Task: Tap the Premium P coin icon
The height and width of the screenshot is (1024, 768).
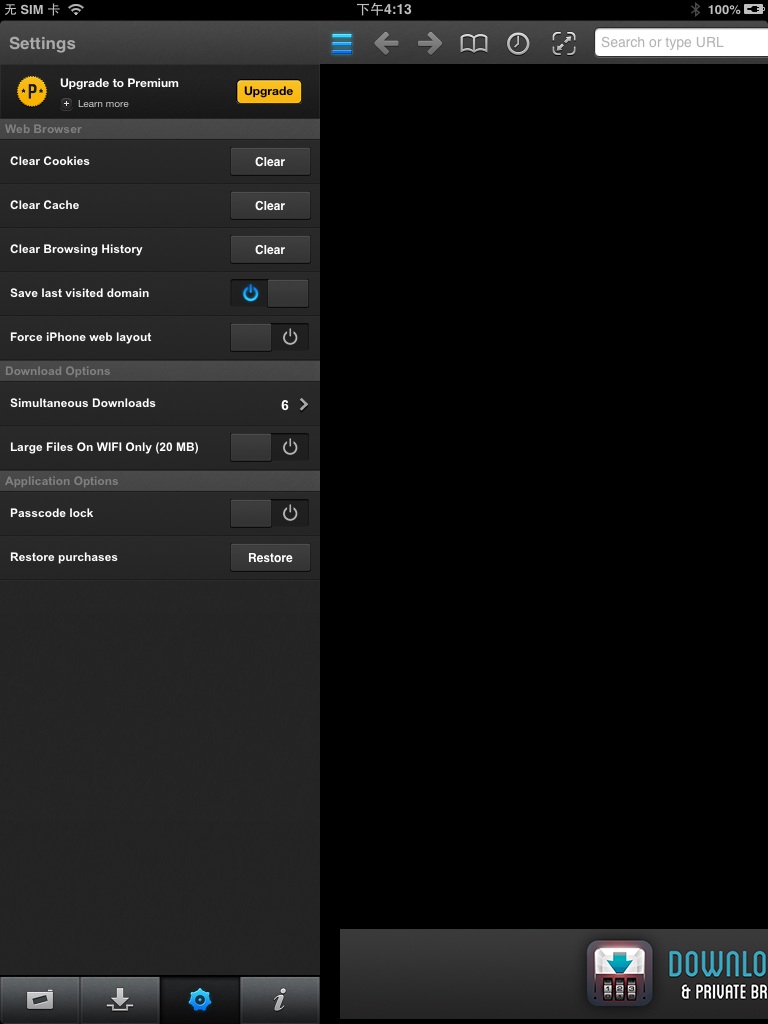Action: point(32,92)
